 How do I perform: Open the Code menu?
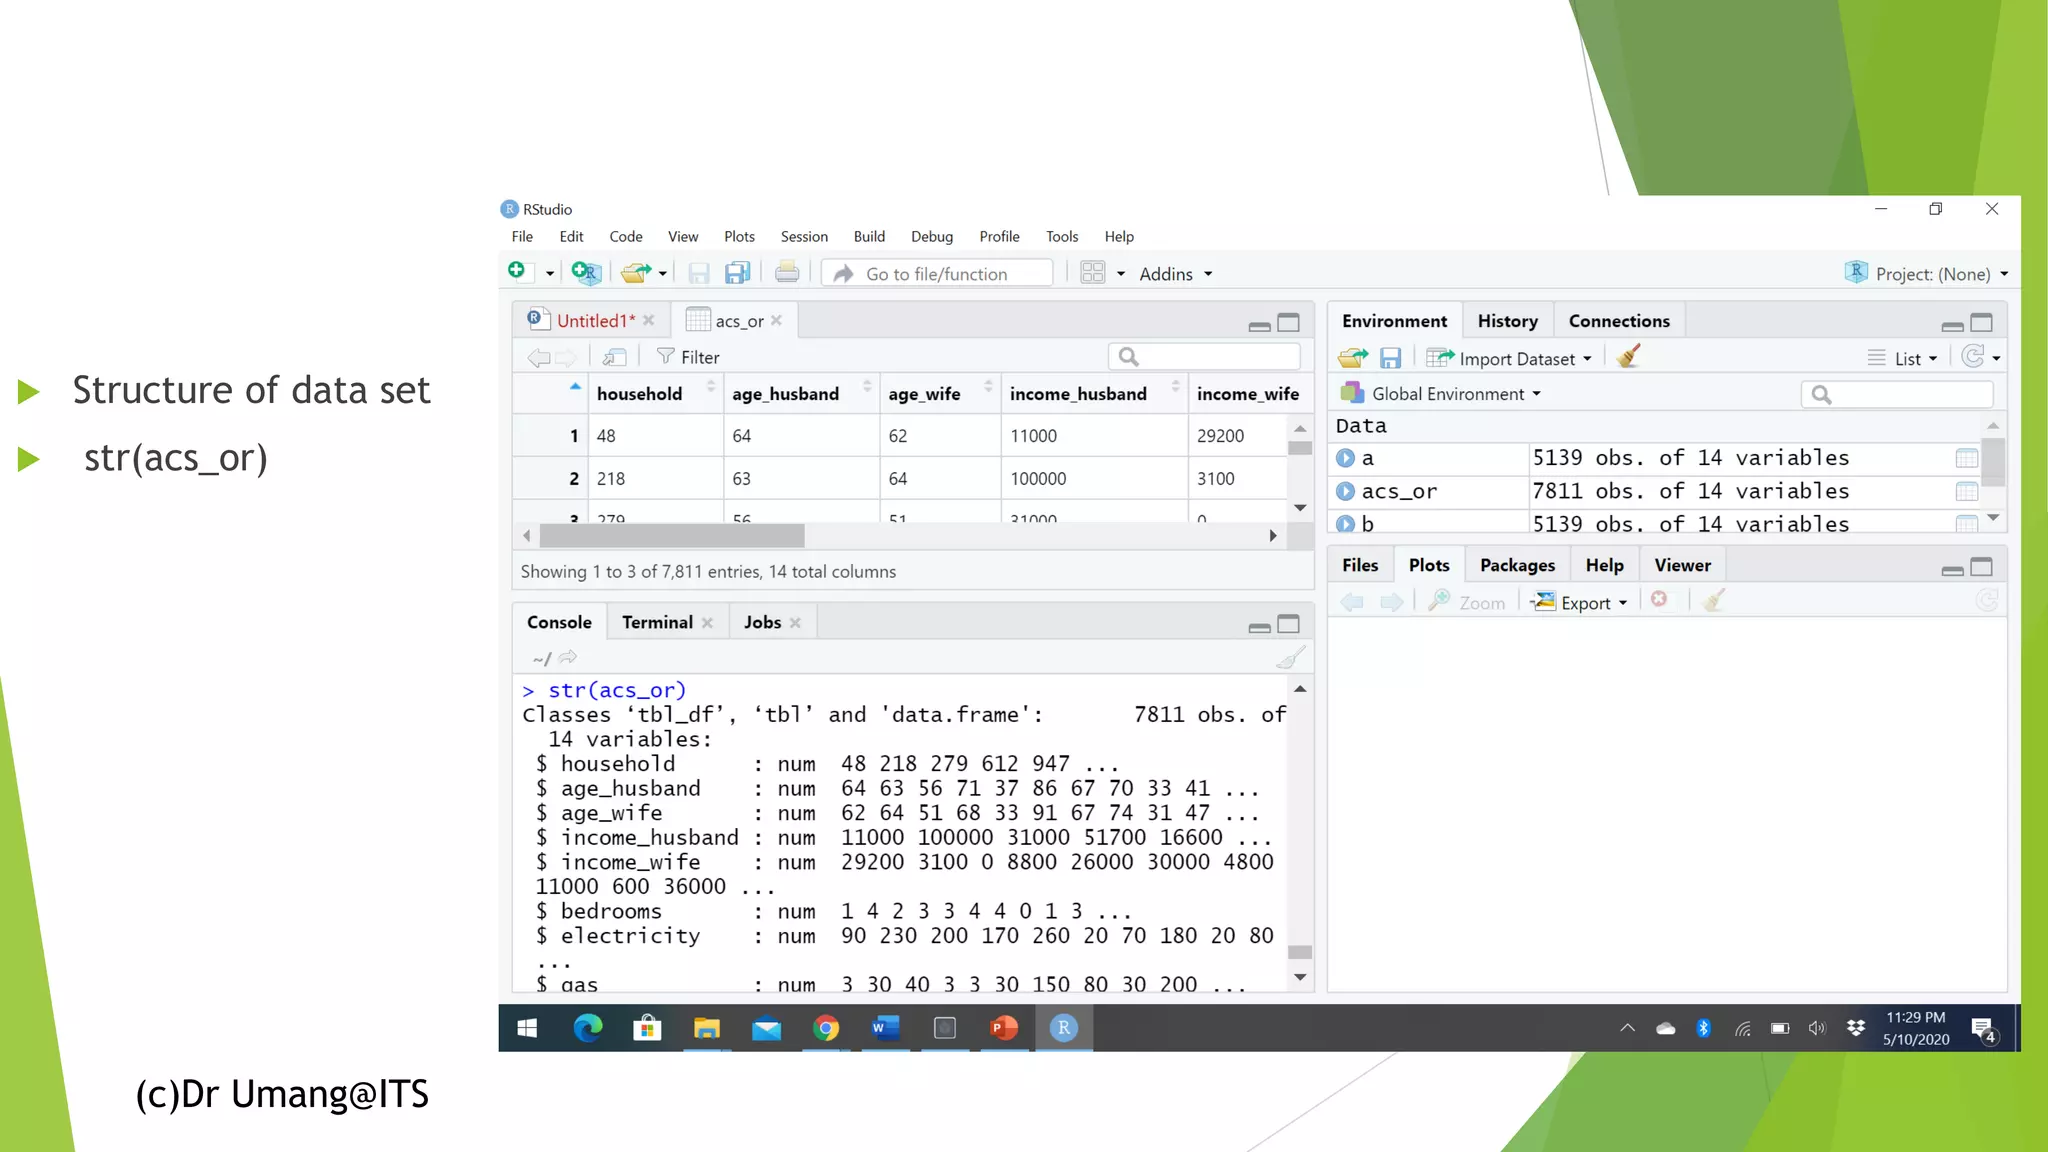click(626, 237)
